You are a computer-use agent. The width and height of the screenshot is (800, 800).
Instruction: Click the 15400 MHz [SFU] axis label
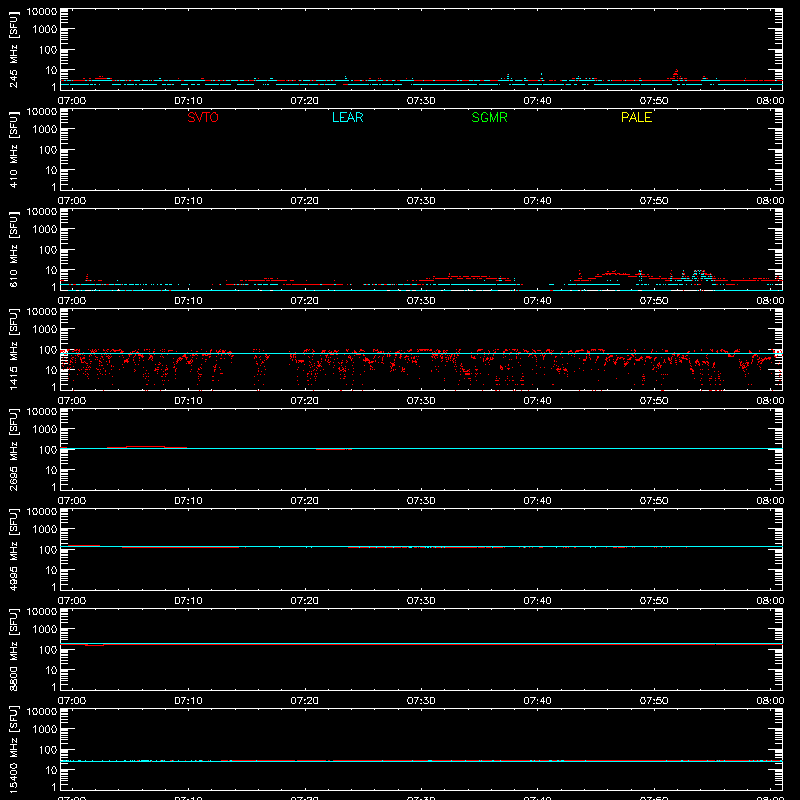click(x=14, y=749)
